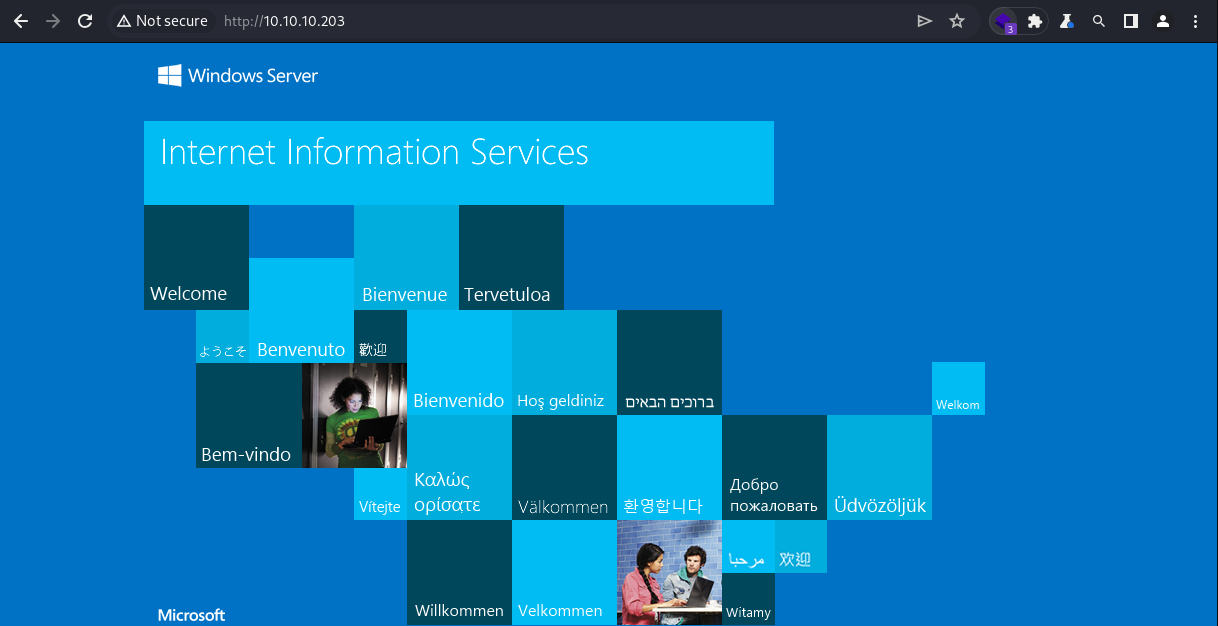Open the Not secure site info

click(x=162, y=21)
